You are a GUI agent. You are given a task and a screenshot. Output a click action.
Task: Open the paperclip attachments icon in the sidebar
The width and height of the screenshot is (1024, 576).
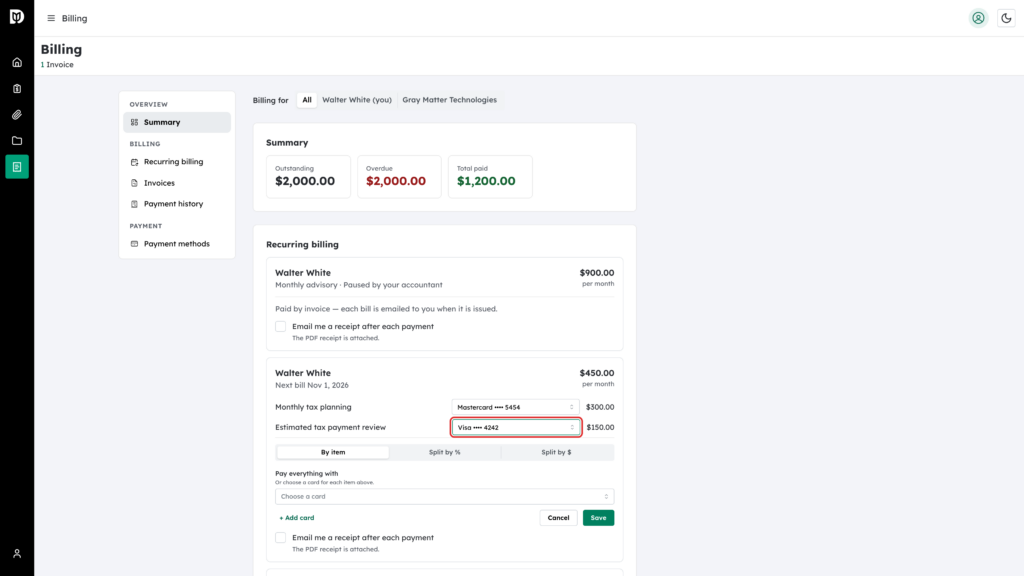pyautogui.click(x=17, y=115)
